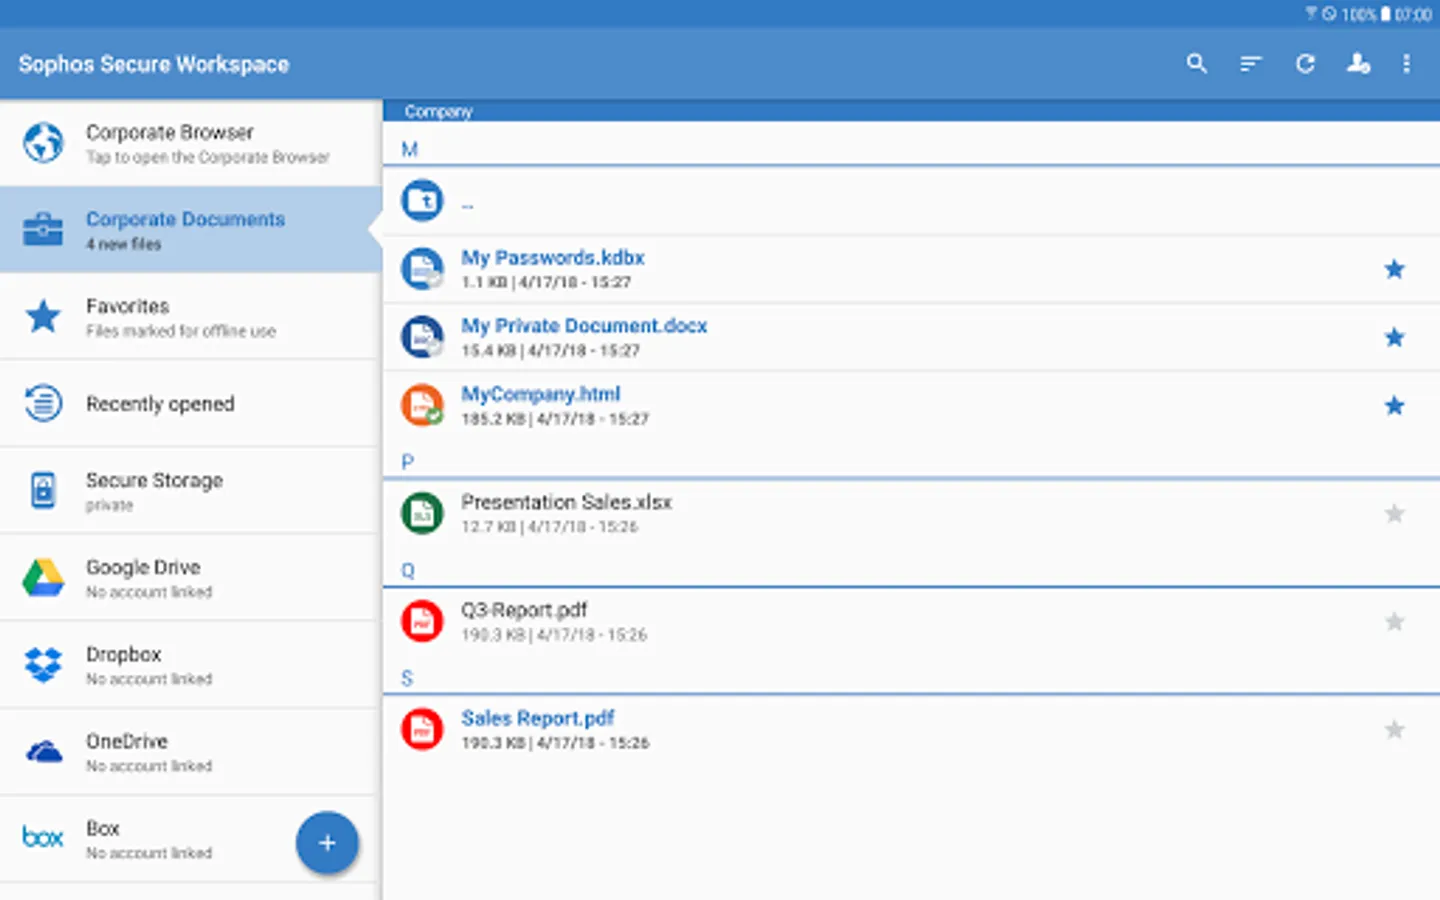Image resolution: width=1440 pixels, height=900 pixels.
Task: Go up one folder using the parent folder icon
Action: 422,201
